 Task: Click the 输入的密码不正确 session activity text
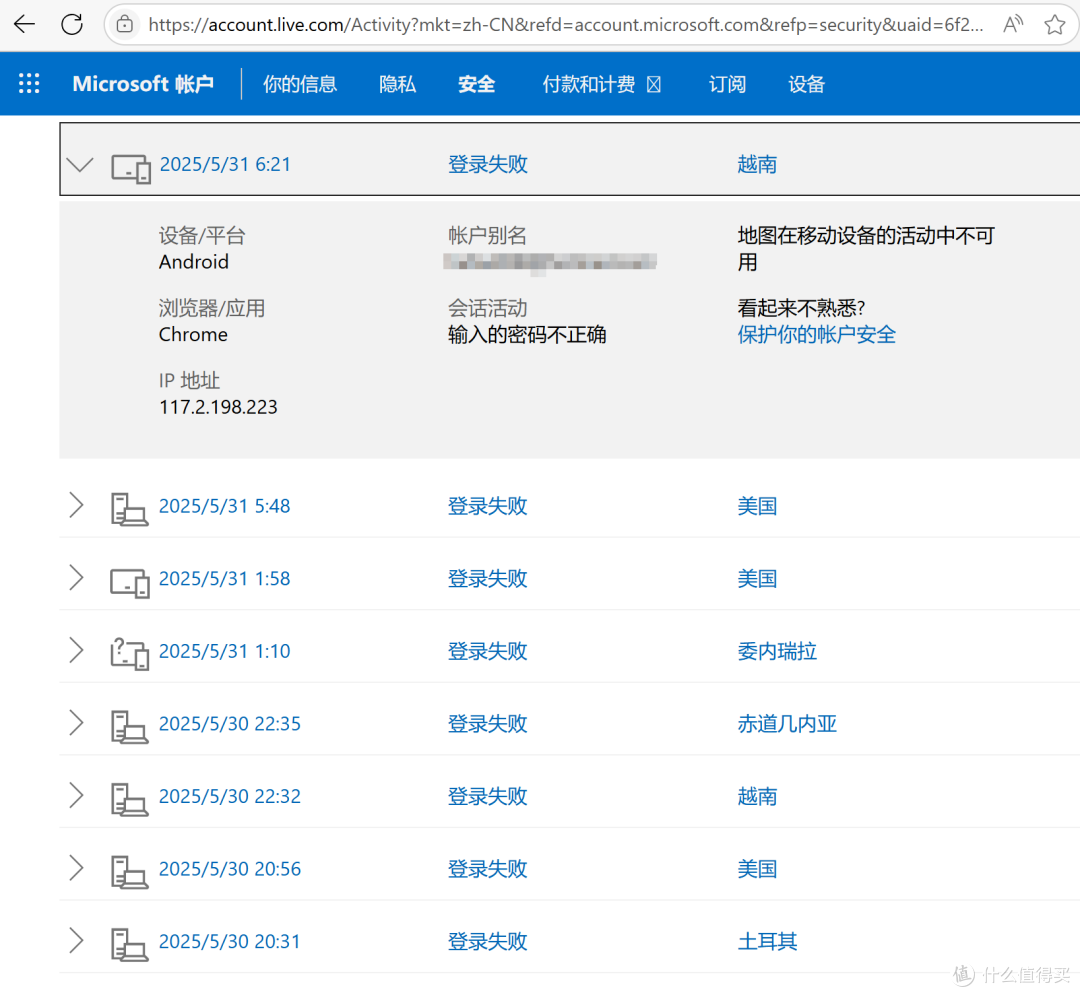coord(527,334)
